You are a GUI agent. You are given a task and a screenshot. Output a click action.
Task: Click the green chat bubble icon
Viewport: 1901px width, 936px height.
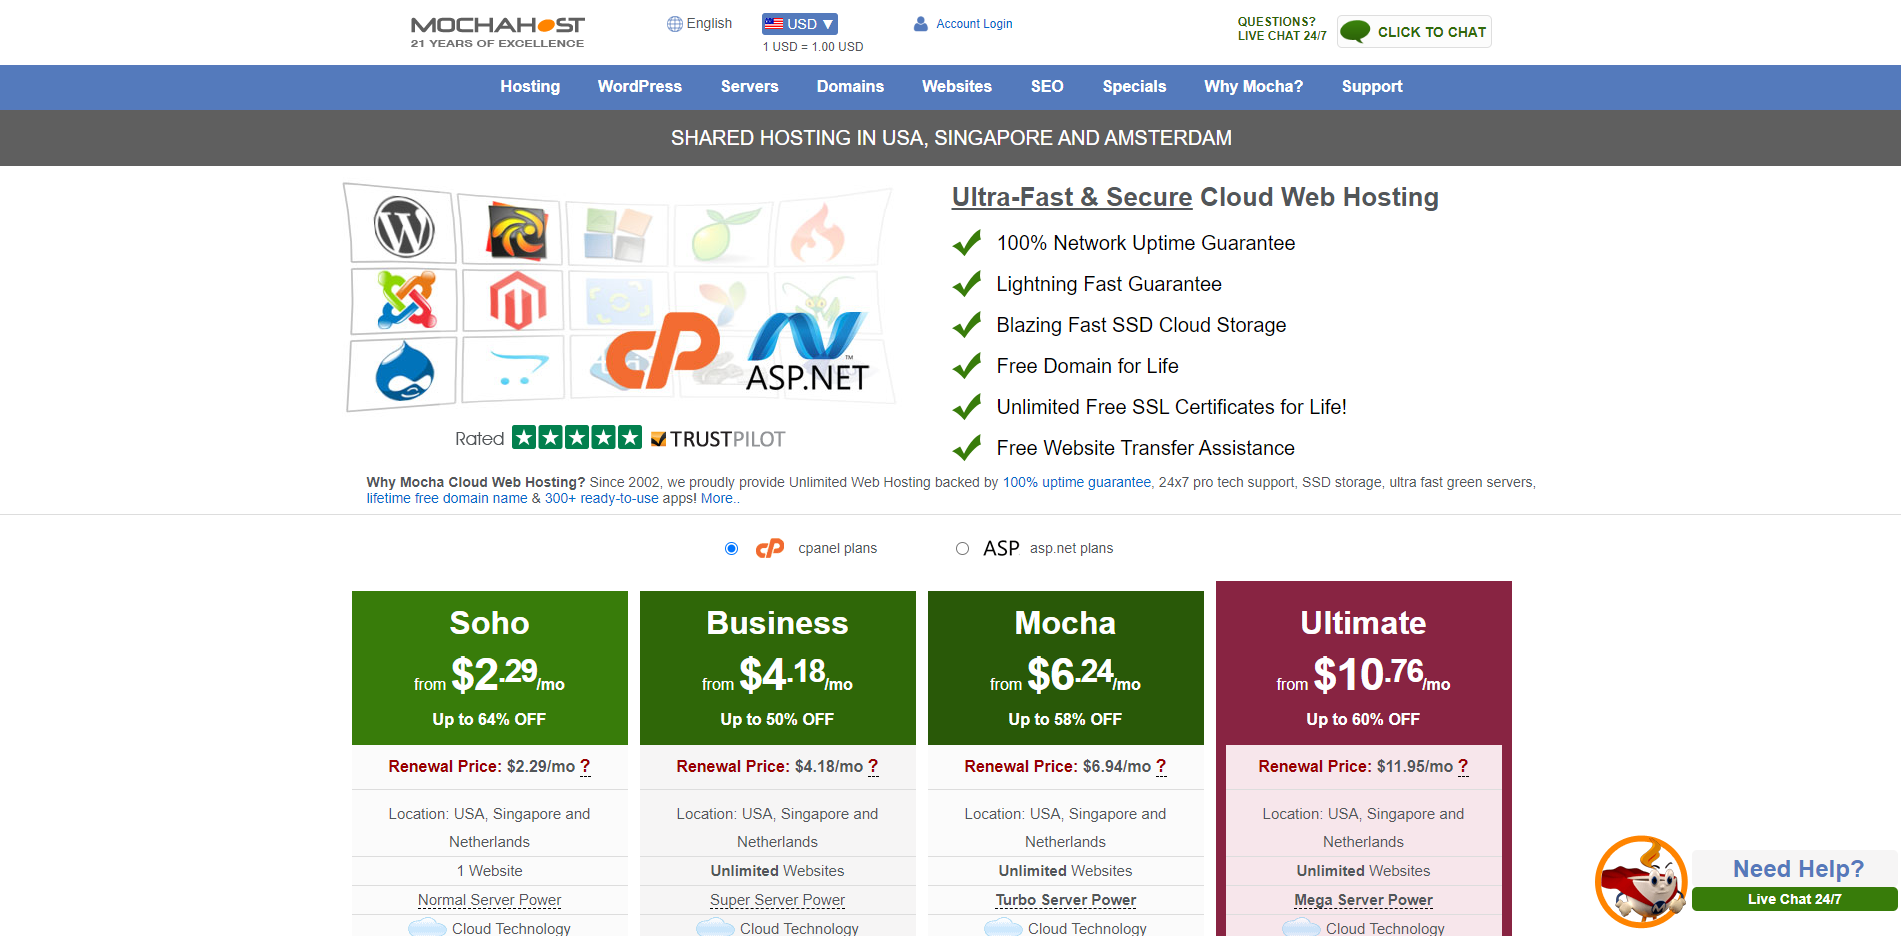[x=1355, y=32]
